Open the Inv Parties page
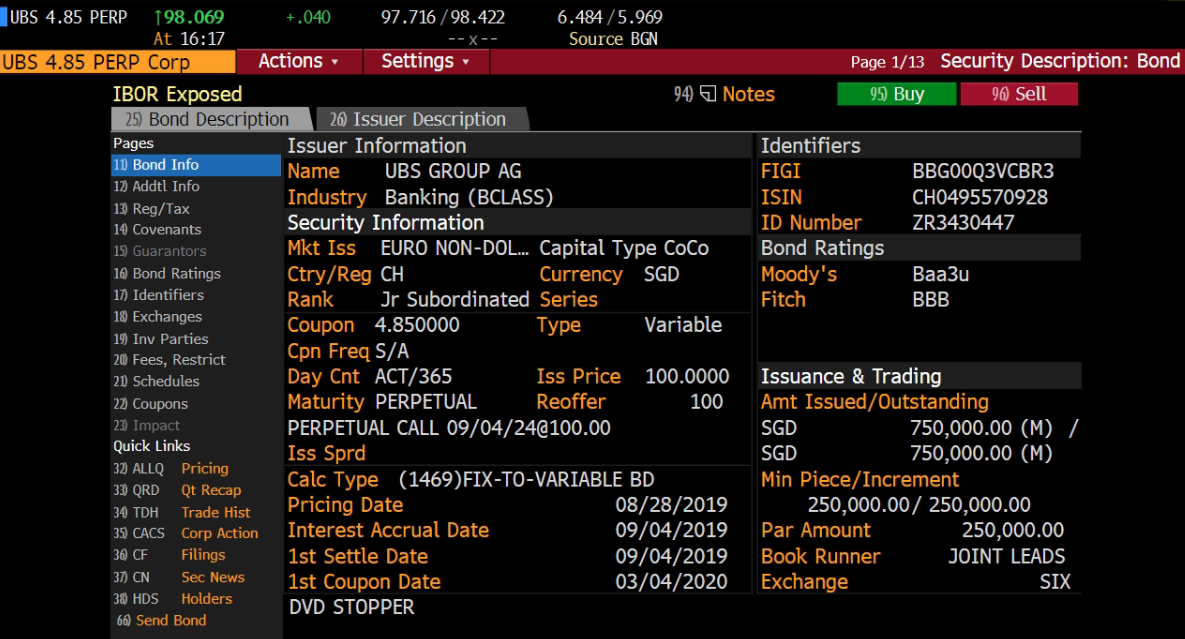Screen dimensions: 1185x639 click(161, 339)
